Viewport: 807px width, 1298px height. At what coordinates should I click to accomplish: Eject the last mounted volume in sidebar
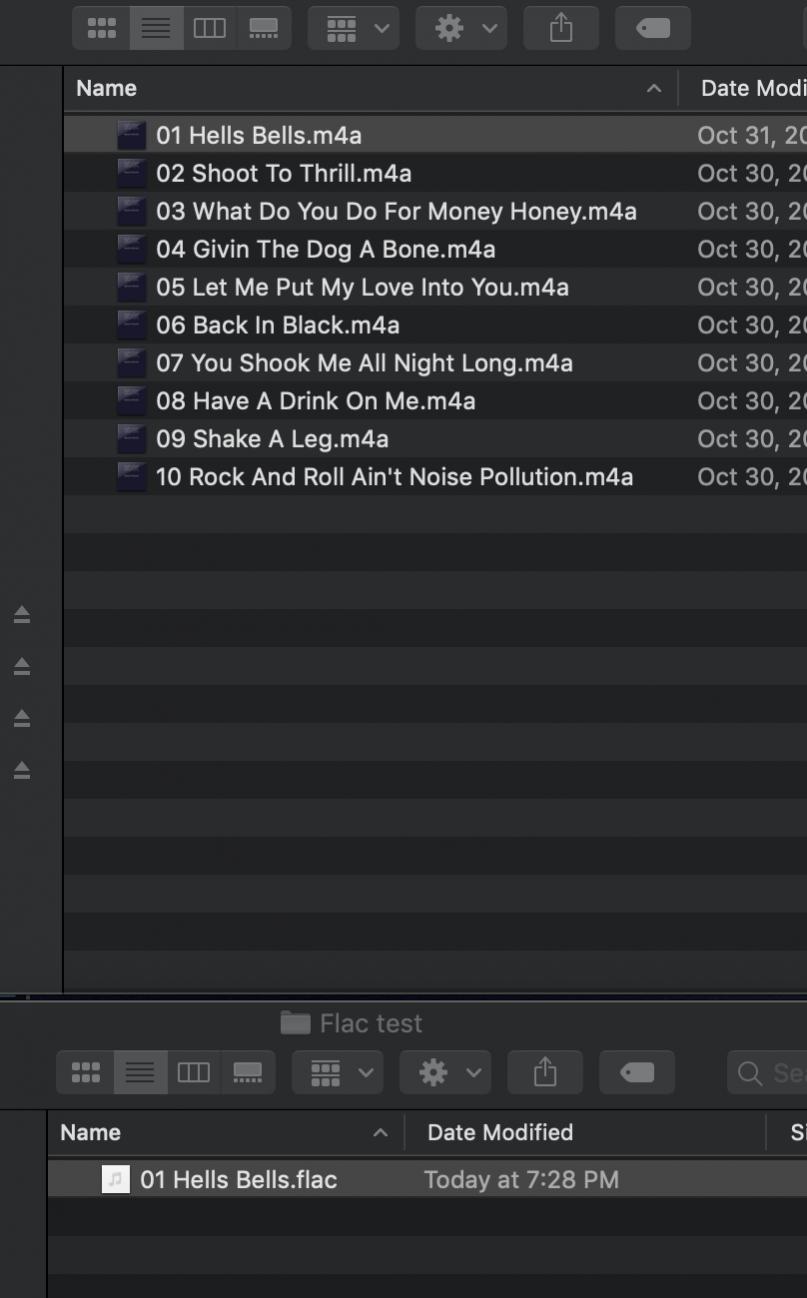[22, 770]
